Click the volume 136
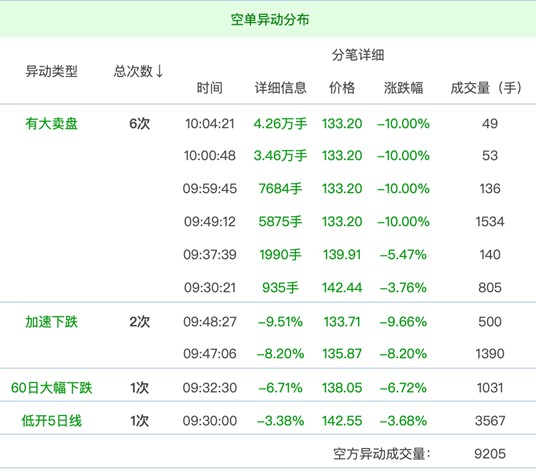The width and height of the screenshot is (536, 470). (x=490, y=188)
